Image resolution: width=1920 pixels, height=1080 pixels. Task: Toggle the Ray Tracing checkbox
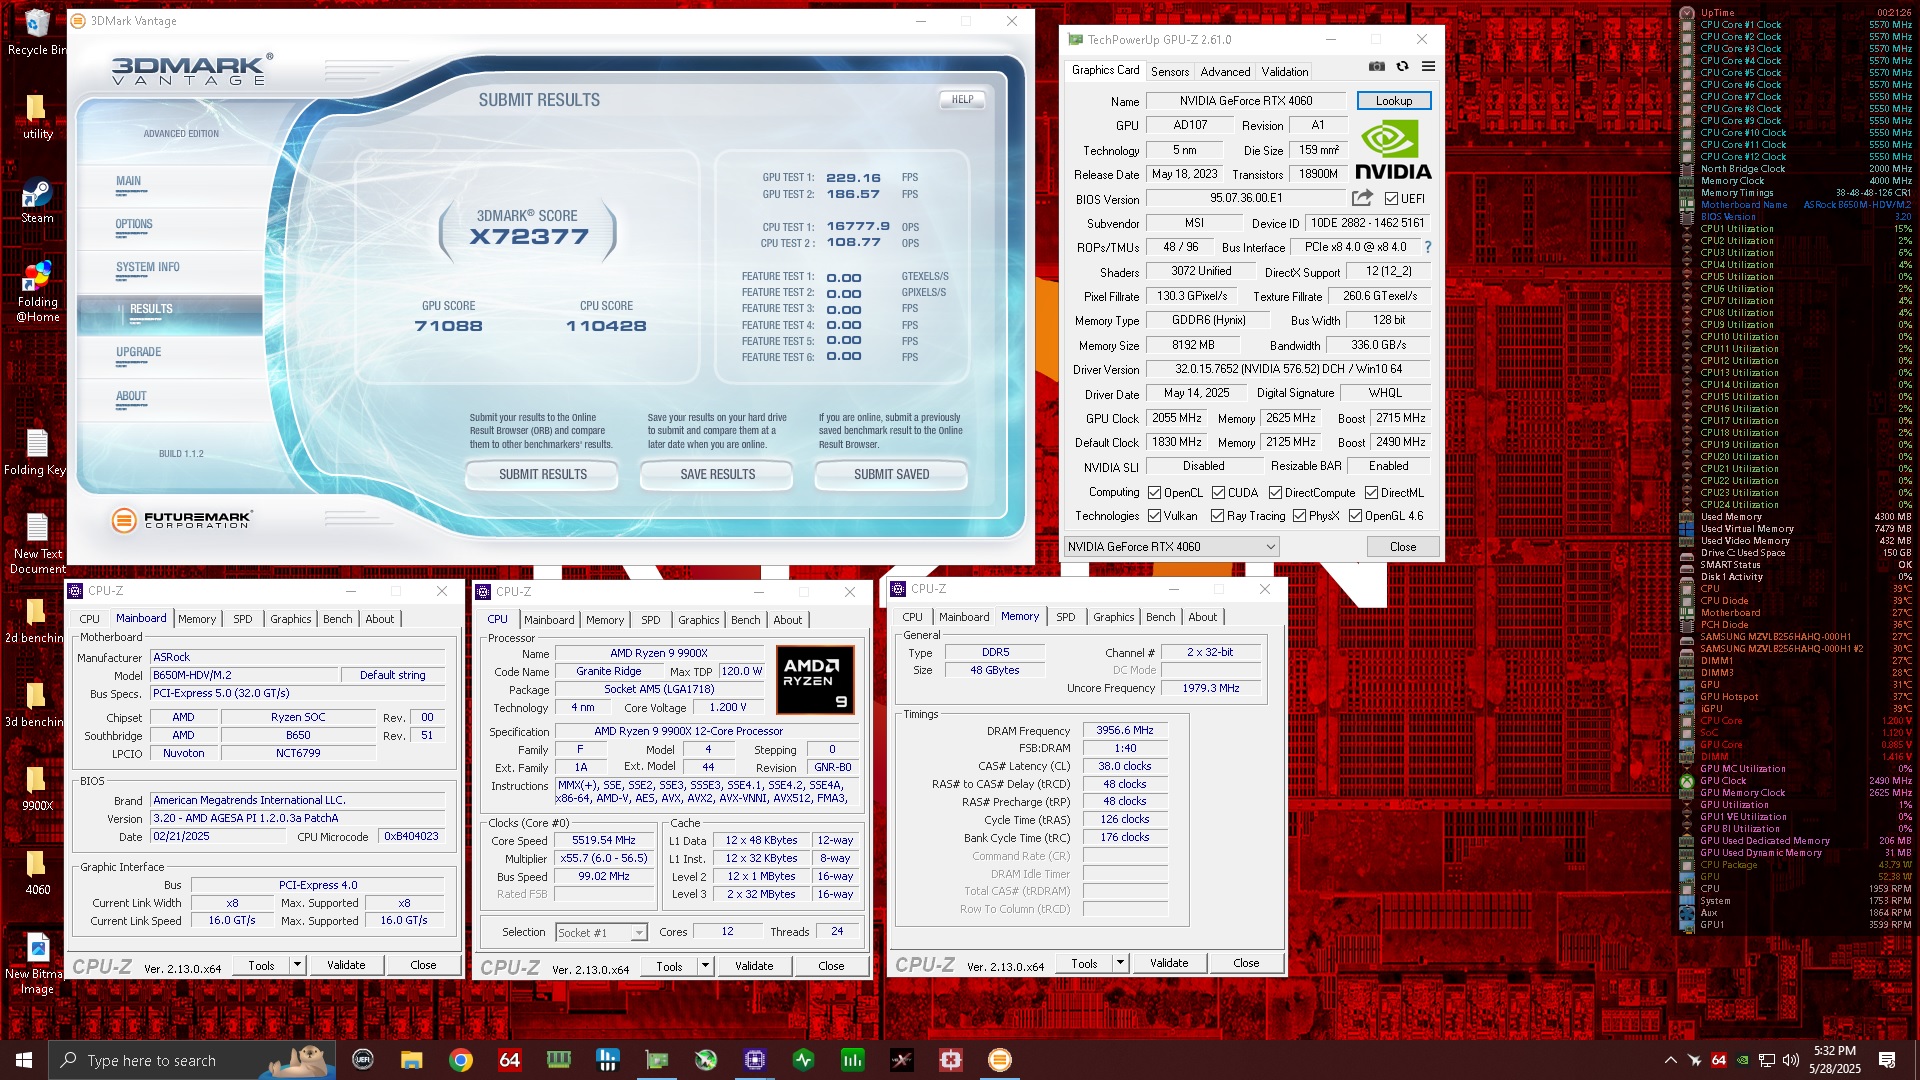coord(1217,516)
